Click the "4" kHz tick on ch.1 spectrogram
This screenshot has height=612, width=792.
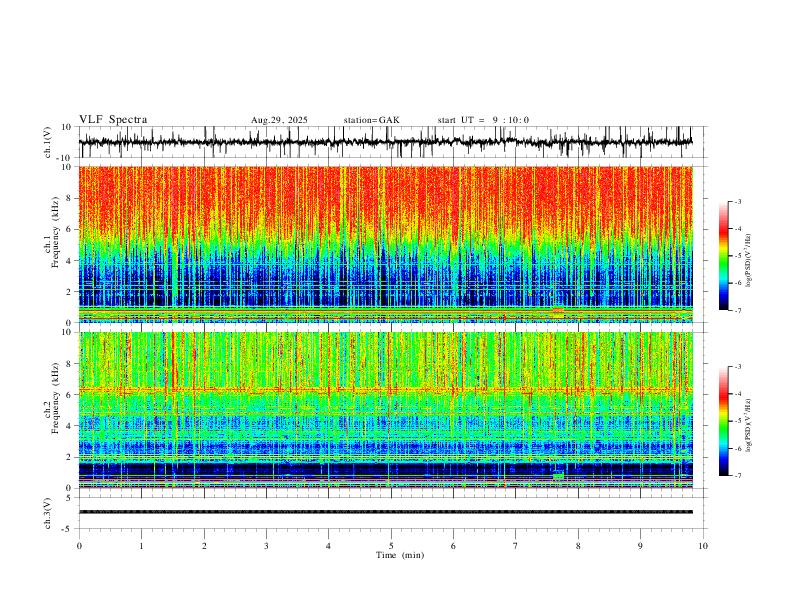pos(70,261)
